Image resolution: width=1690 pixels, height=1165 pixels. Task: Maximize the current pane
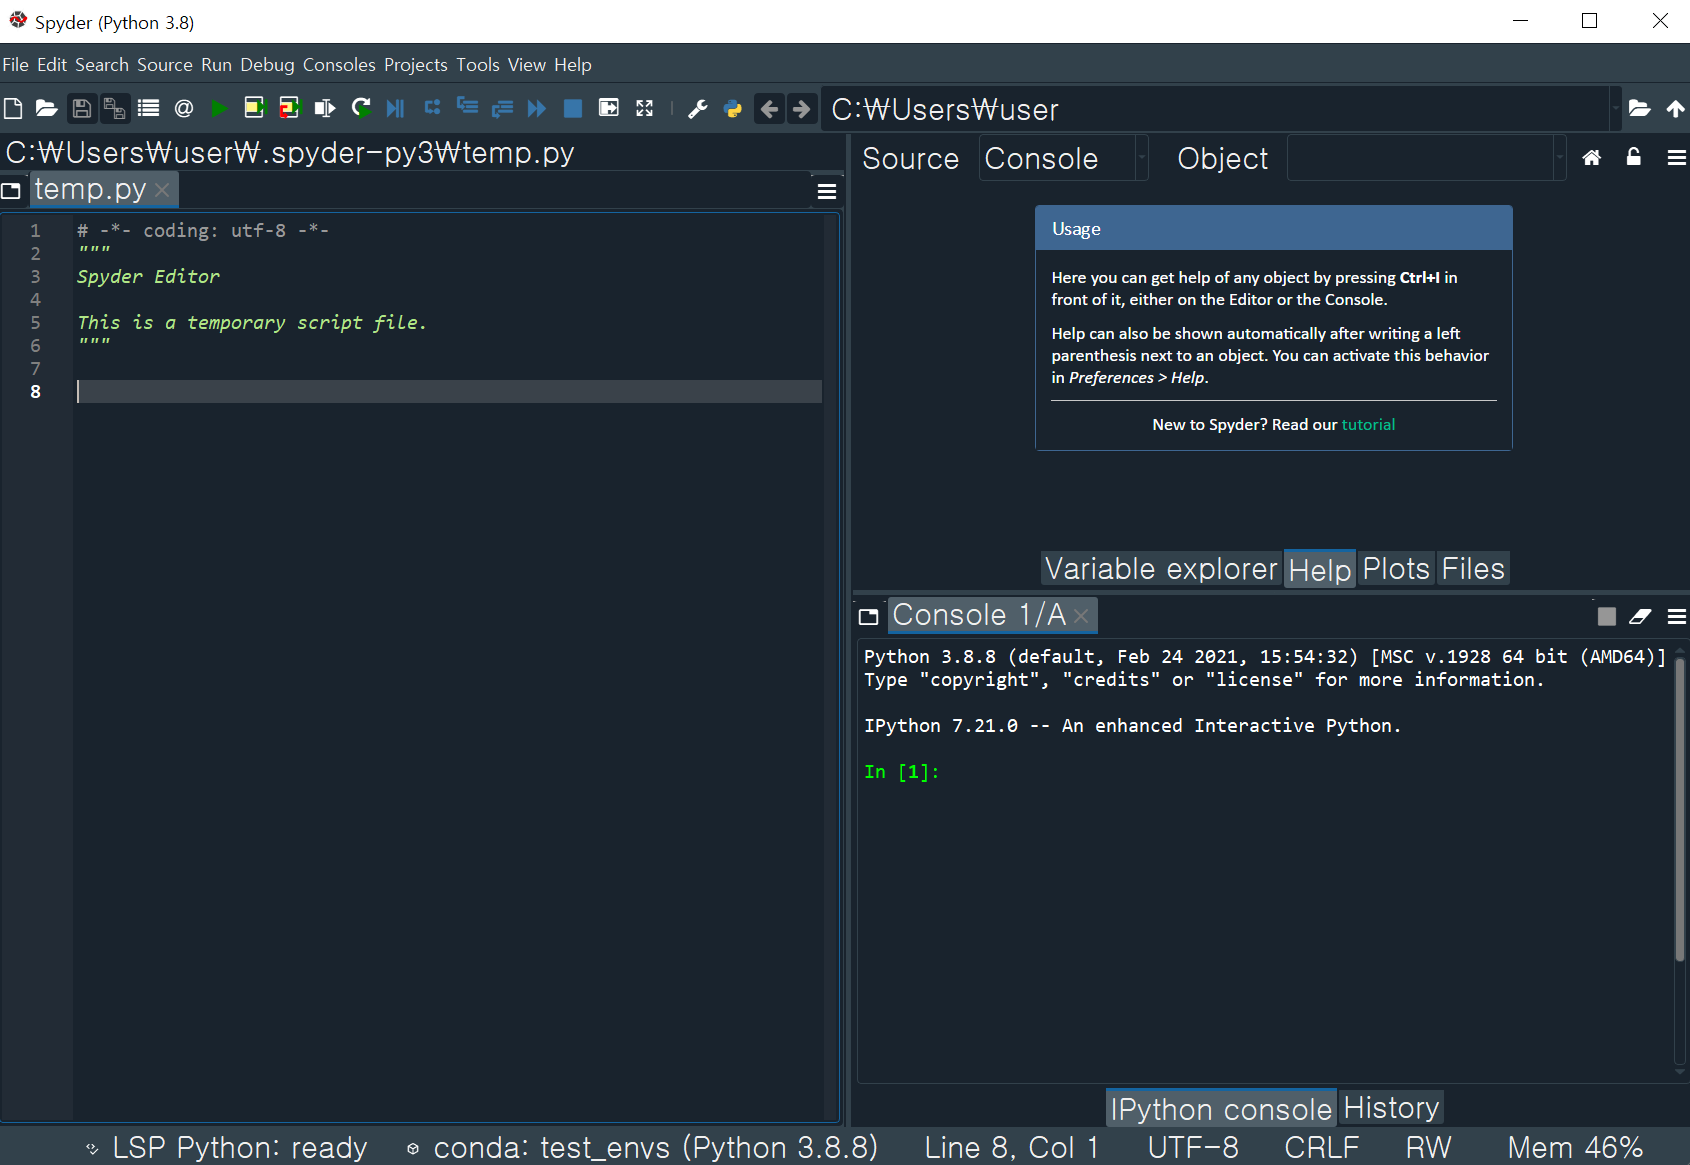(x=608, y=108)
